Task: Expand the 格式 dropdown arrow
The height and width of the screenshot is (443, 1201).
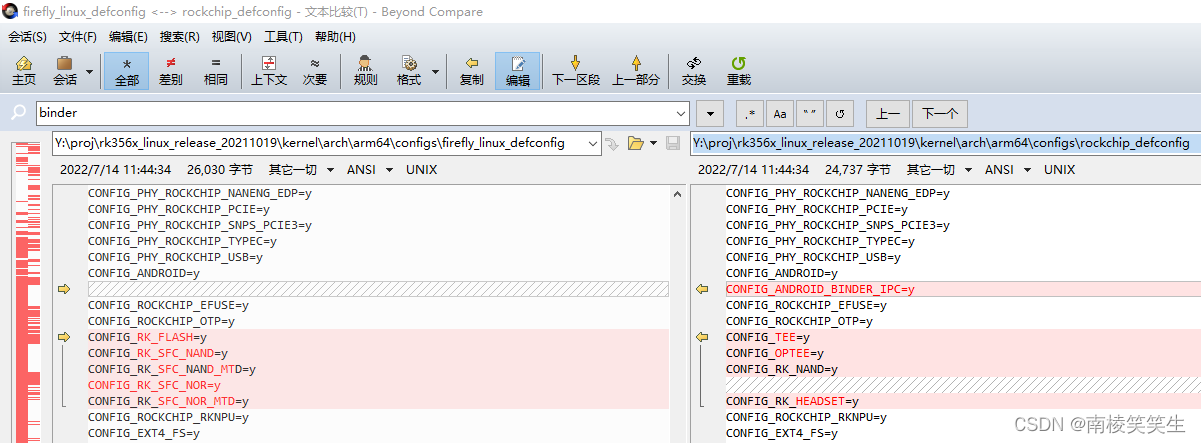Action: [x=436, y=72]
